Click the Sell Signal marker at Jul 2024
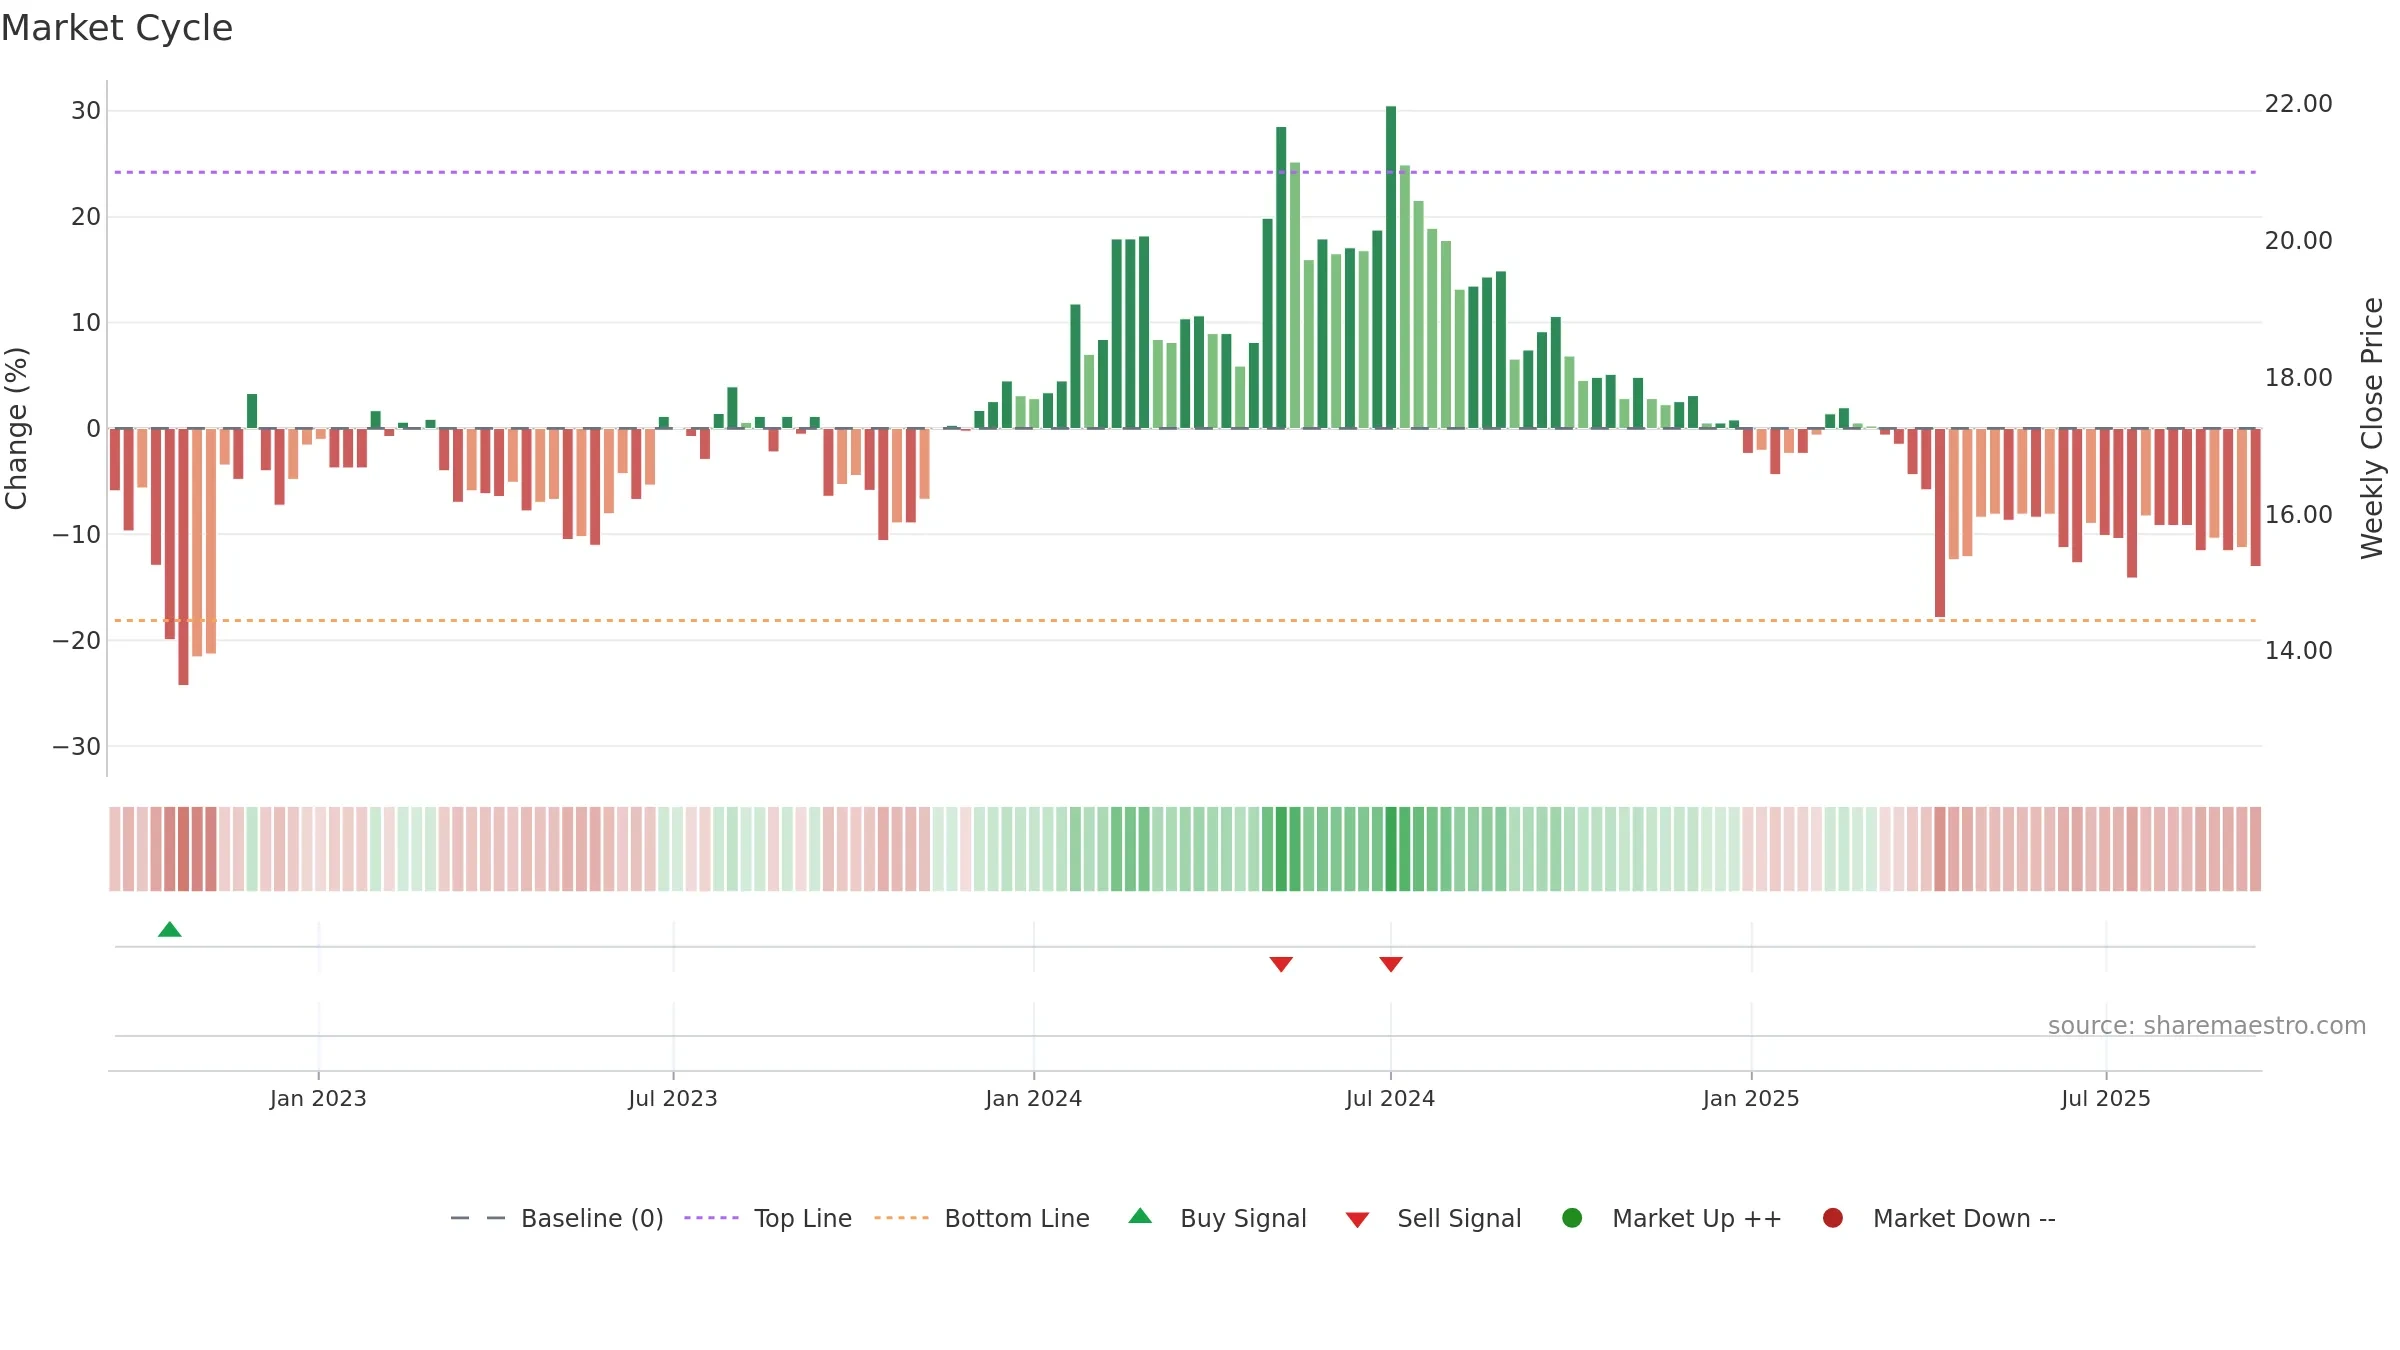This screenshot has width=2400, height=1350. click(x=1391, y=964)
